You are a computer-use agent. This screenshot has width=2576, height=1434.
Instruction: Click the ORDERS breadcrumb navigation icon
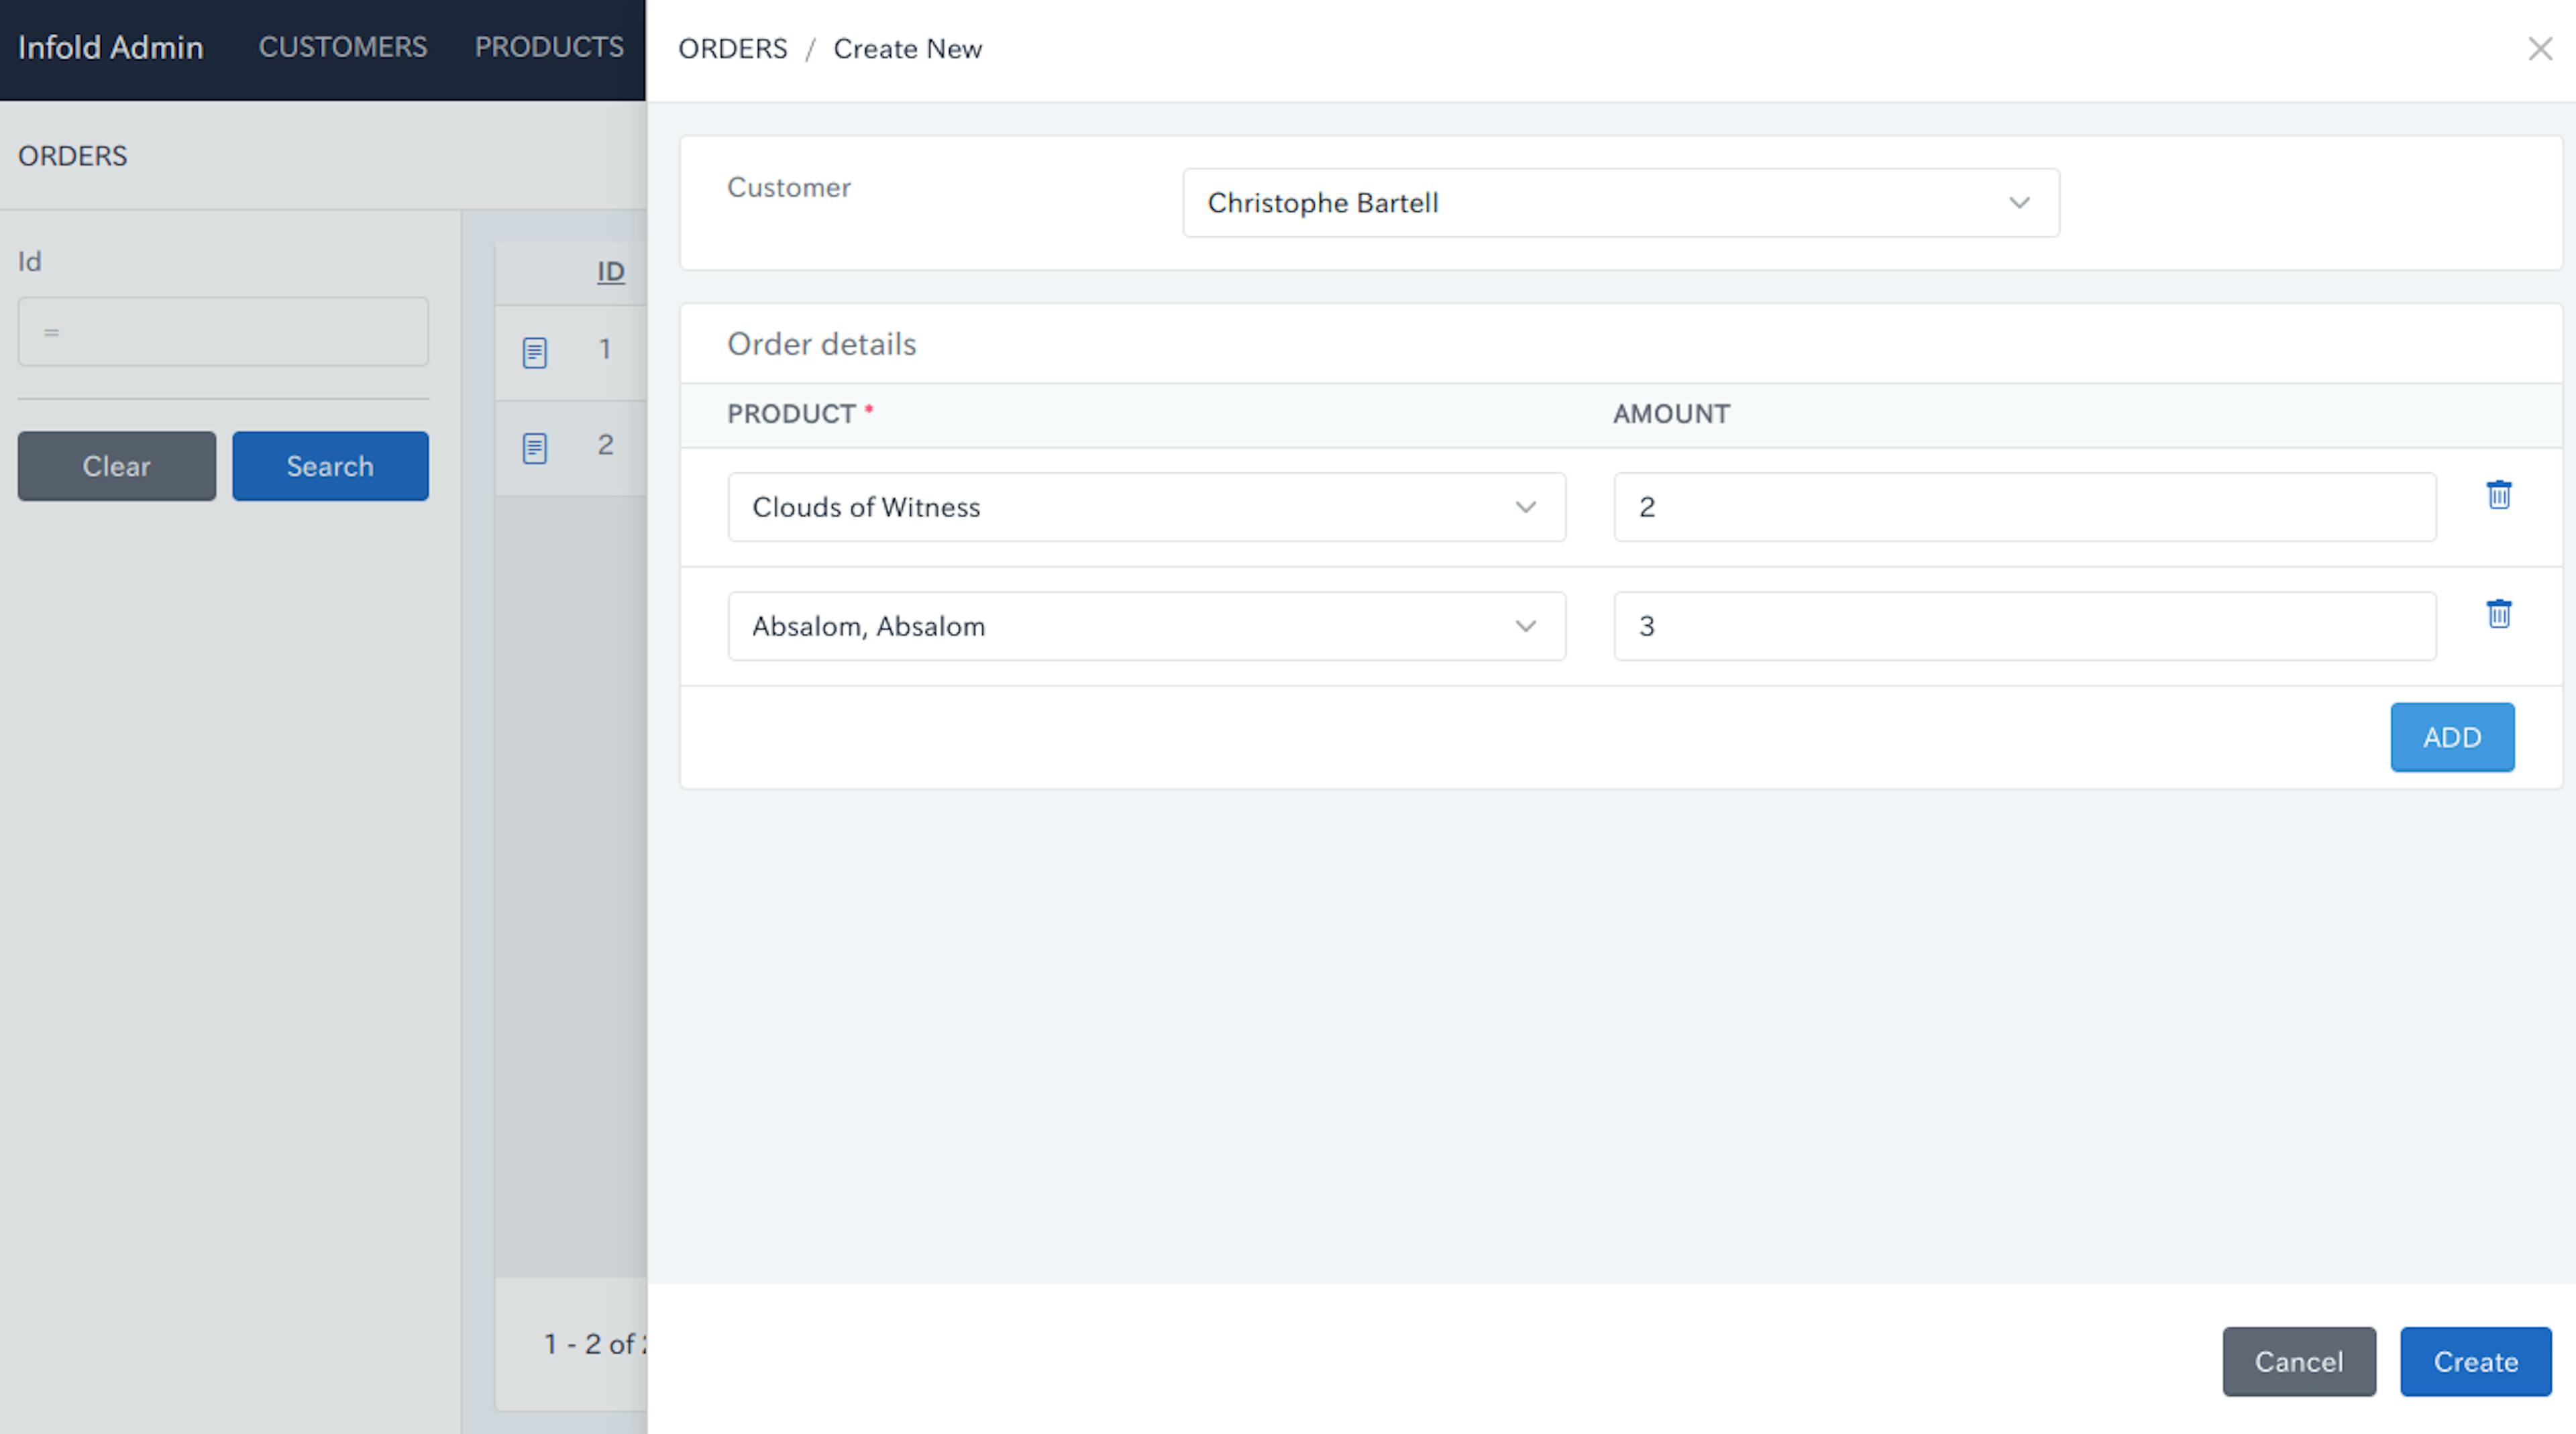[733, 48]
